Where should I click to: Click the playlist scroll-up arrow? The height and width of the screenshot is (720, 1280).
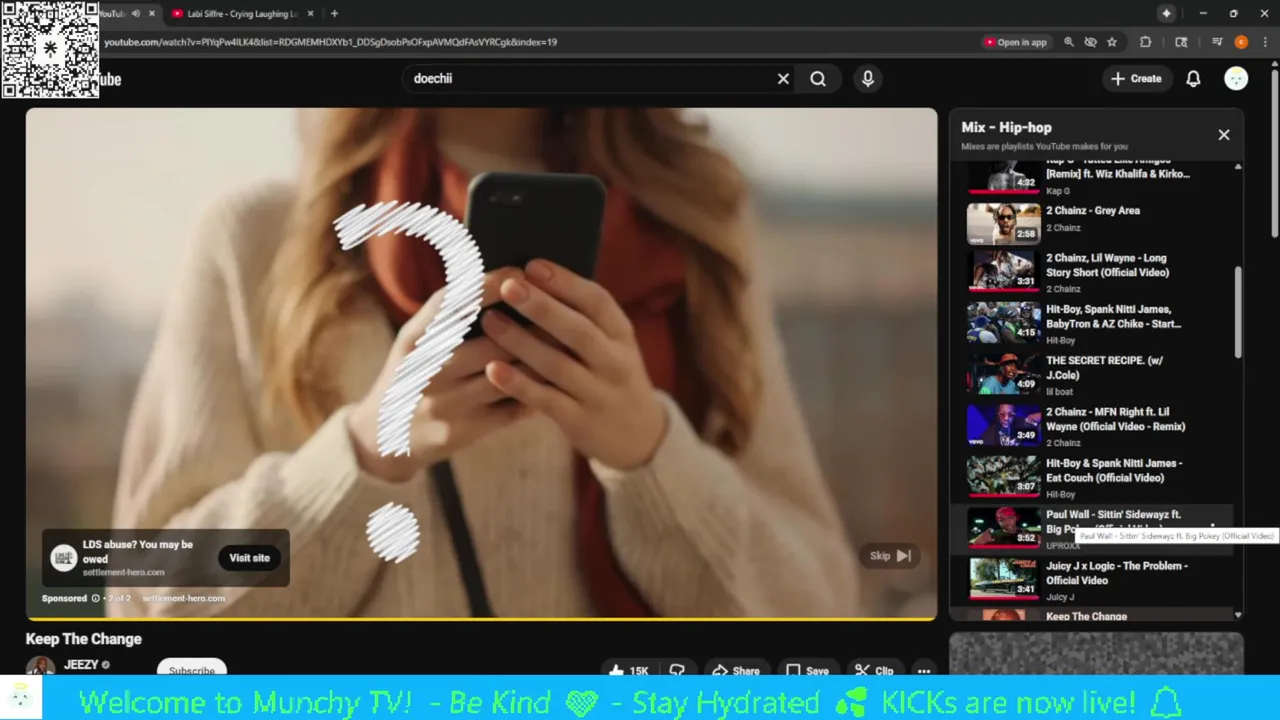(x=1238, y=167)
